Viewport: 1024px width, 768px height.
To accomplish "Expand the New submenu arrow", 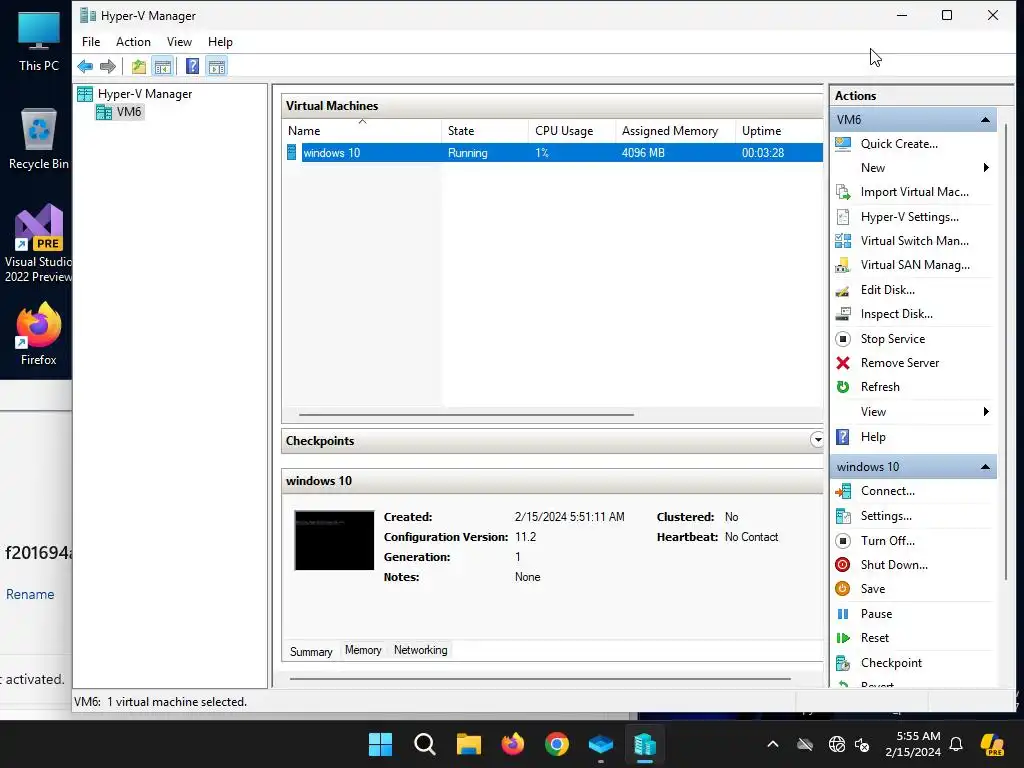I will pos(986,168).
